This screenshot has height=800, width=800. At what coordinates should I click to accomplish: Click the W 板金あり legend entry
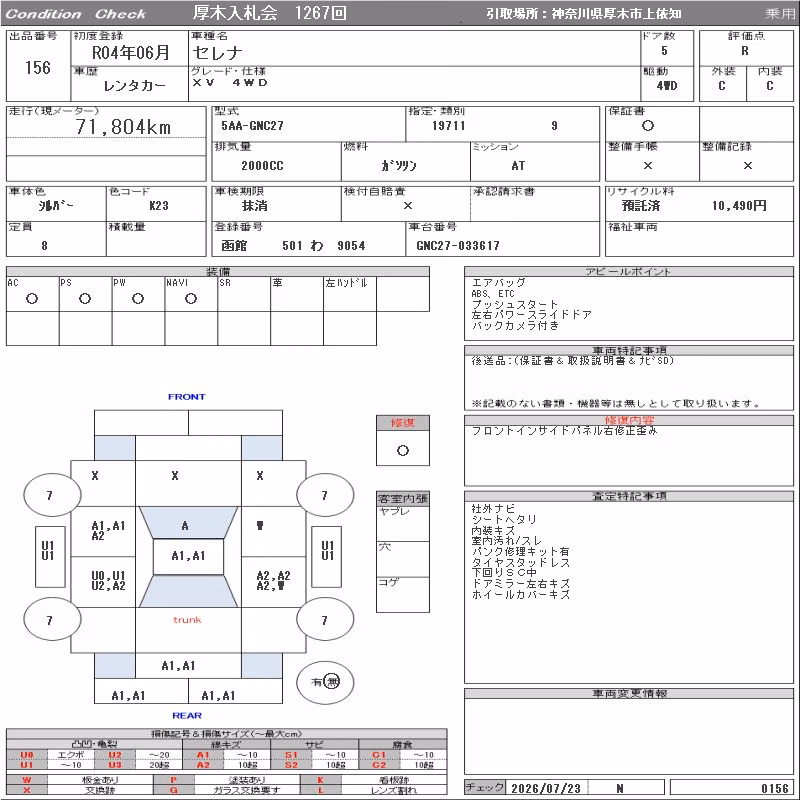coord(80,780)
